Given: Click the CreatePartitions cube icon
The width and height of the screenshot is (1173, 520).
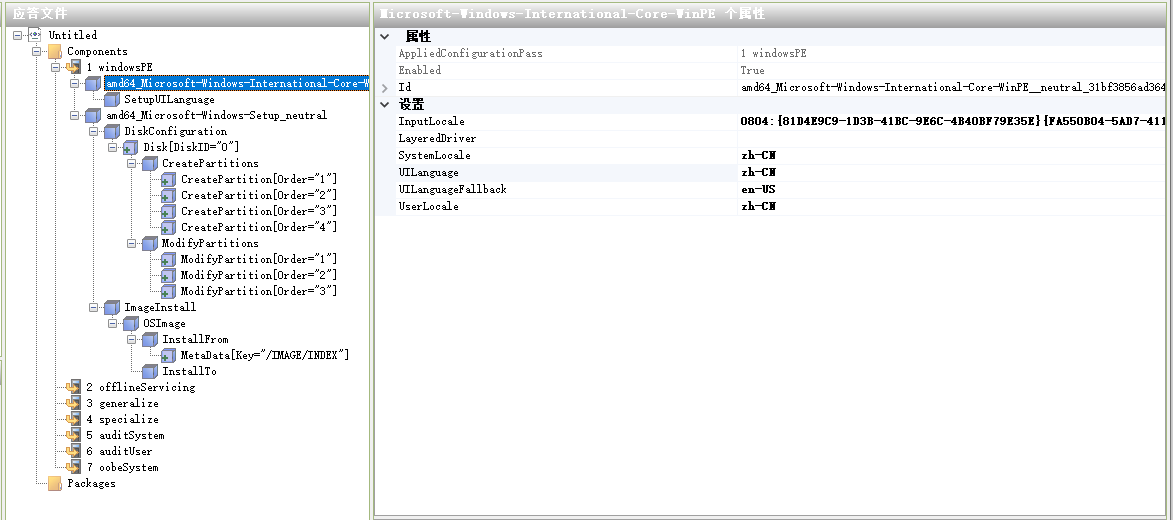Looking at the screenshot, I should (150, 163).
